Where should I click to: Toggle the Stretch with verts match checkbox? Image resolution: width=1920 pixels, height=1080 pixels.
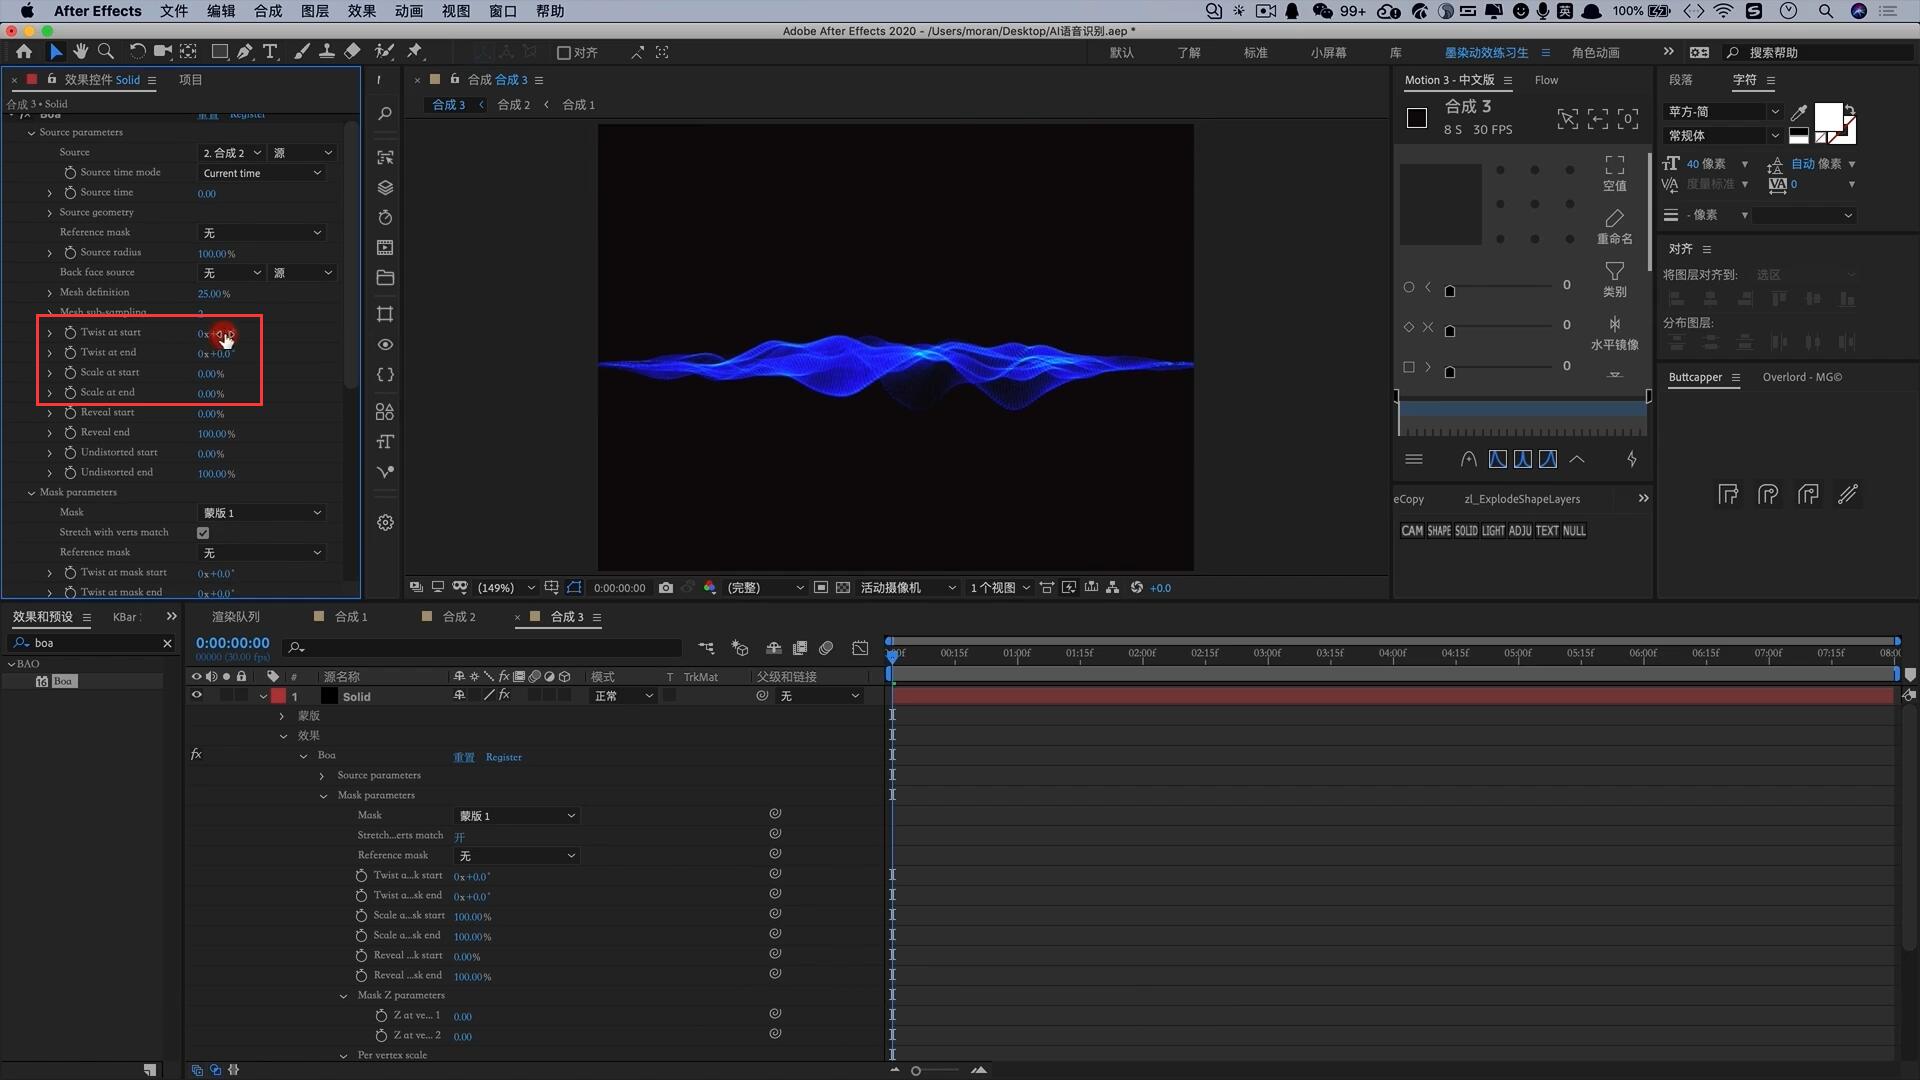pos(204,533)
